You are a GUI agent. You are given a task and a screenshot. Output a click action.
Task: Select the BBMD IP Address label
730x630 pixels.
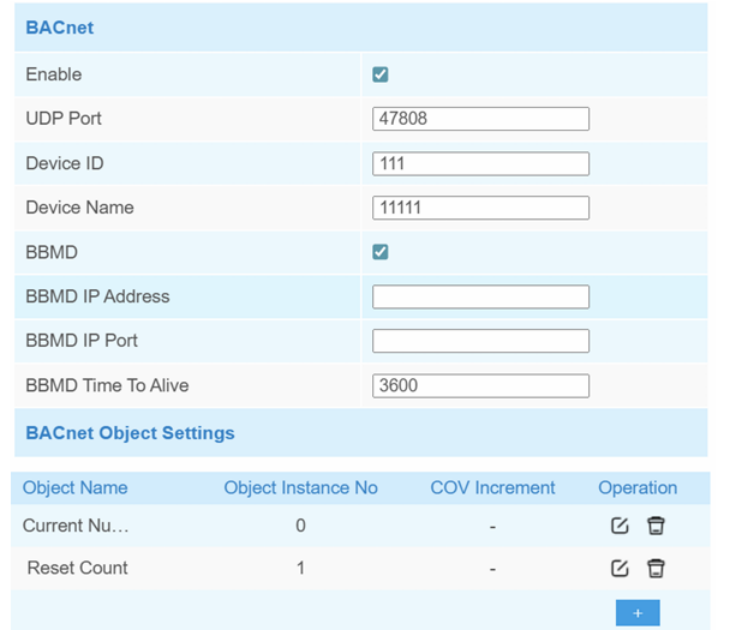click(x=97, y=297)
